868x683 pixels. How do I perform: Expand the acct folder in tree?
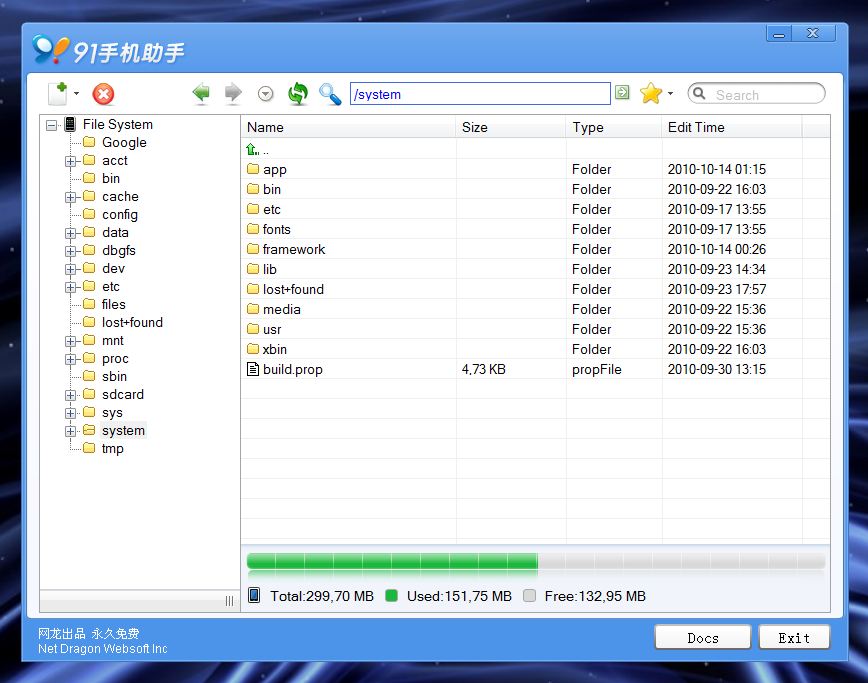[70, 161]
